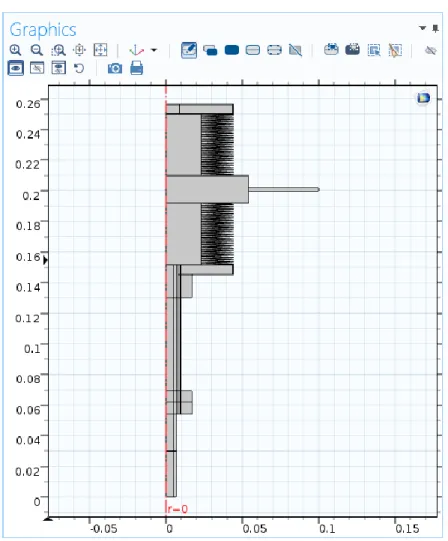The image size is (448, 541).
Task: Toggle the Hide for Geometry eye-slash icon
Action: click(x=431, y=51)
